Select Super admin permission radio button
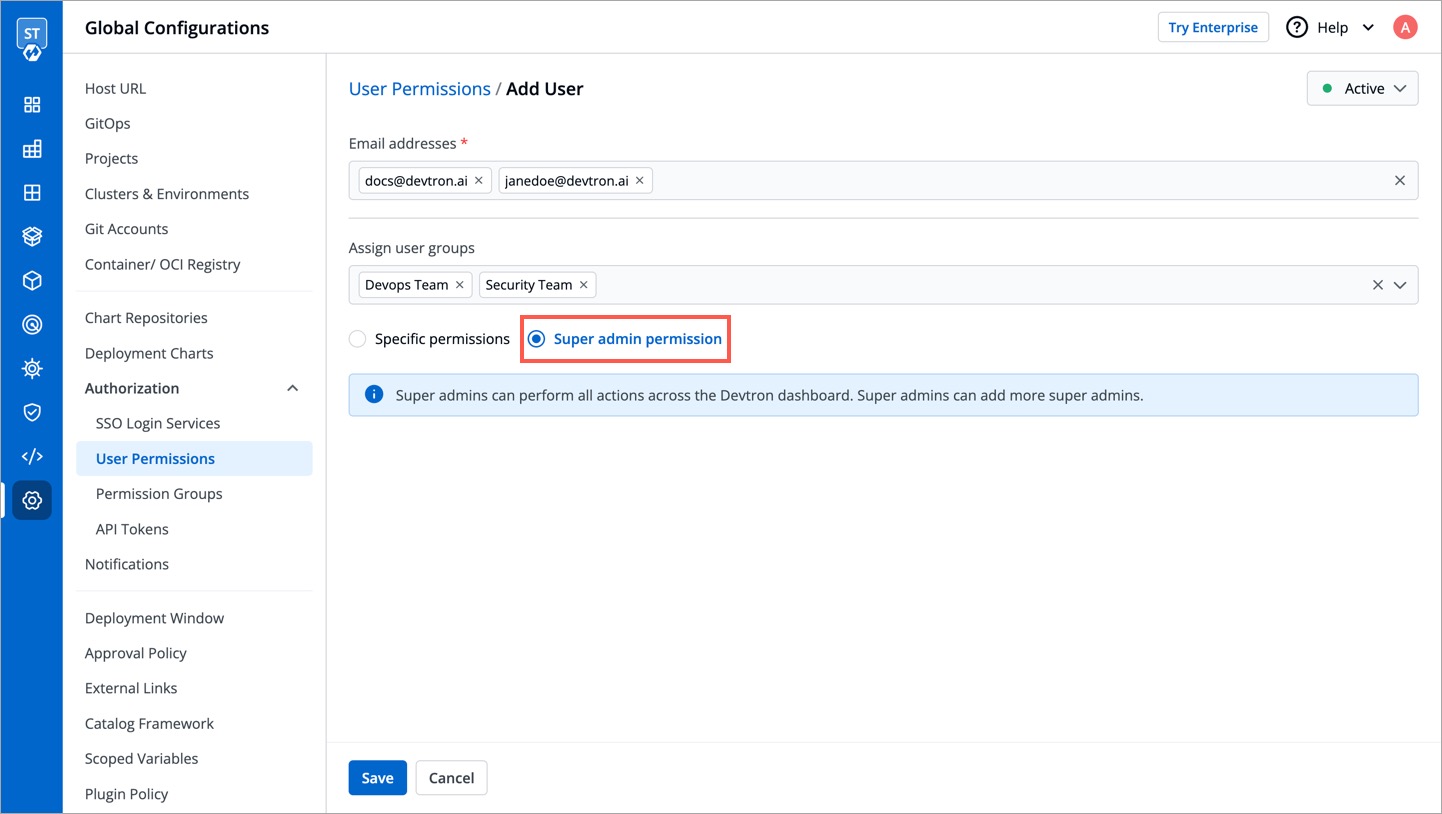 (x=536, y=339)
